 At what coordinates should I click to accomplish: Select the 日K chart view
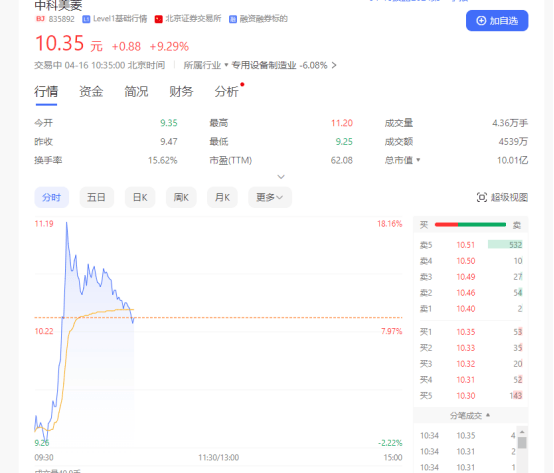[140, 197]
